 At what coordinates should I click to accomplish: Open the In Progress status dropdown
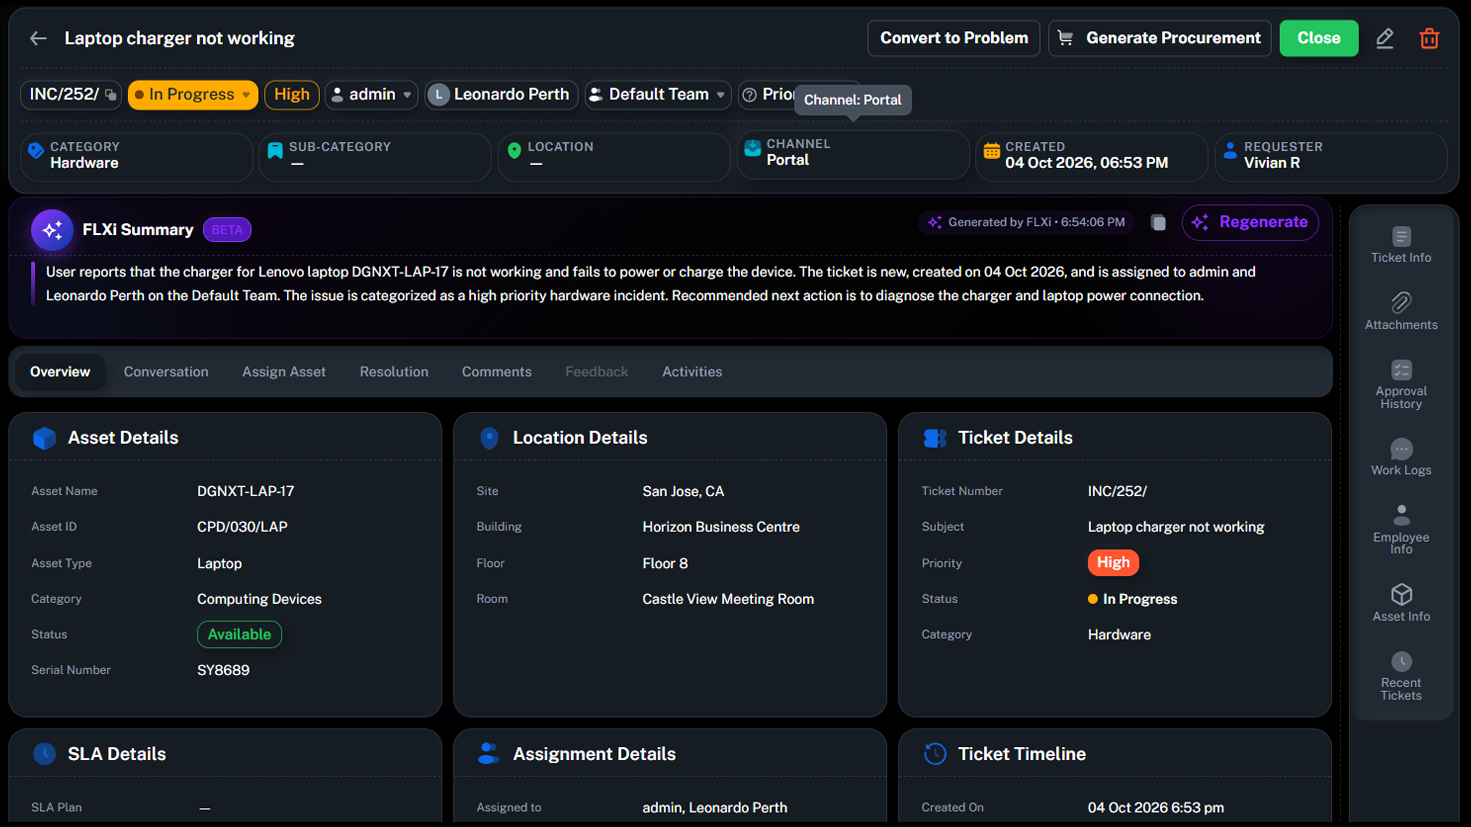click(193, 95)
